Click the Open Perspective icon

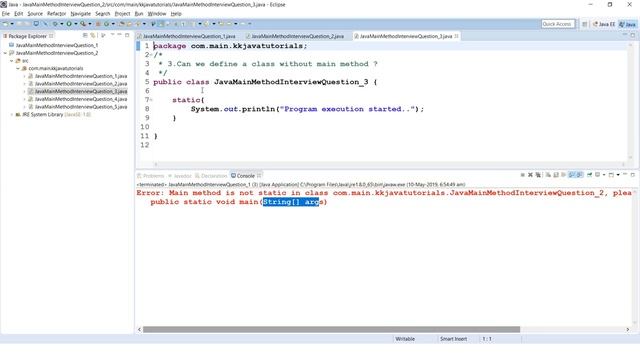(x=584, y=24)
